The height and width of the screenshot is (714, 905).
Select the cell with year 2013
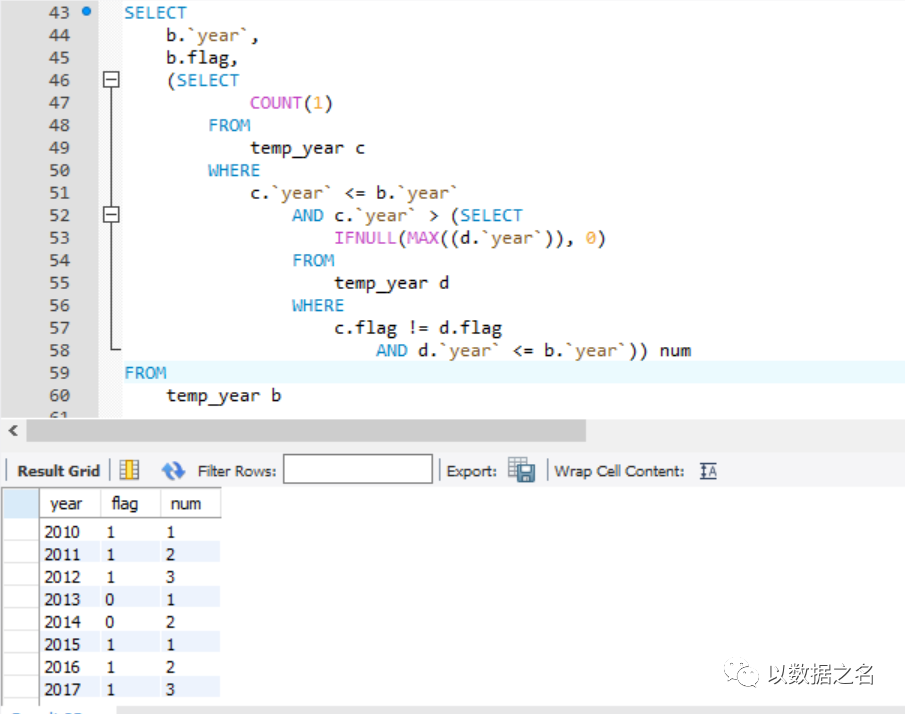point(70,599)
